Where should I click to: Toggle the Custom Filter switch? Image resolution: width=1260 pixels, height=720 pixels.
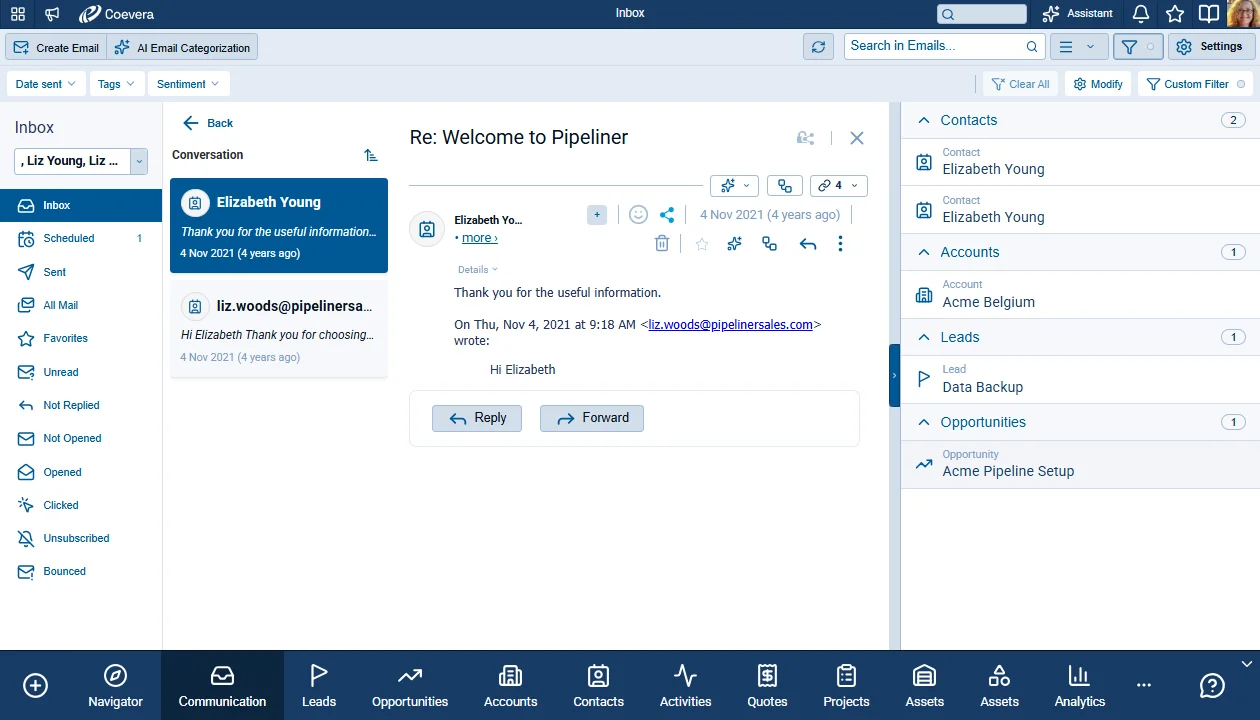click(x=1241, y=84)
